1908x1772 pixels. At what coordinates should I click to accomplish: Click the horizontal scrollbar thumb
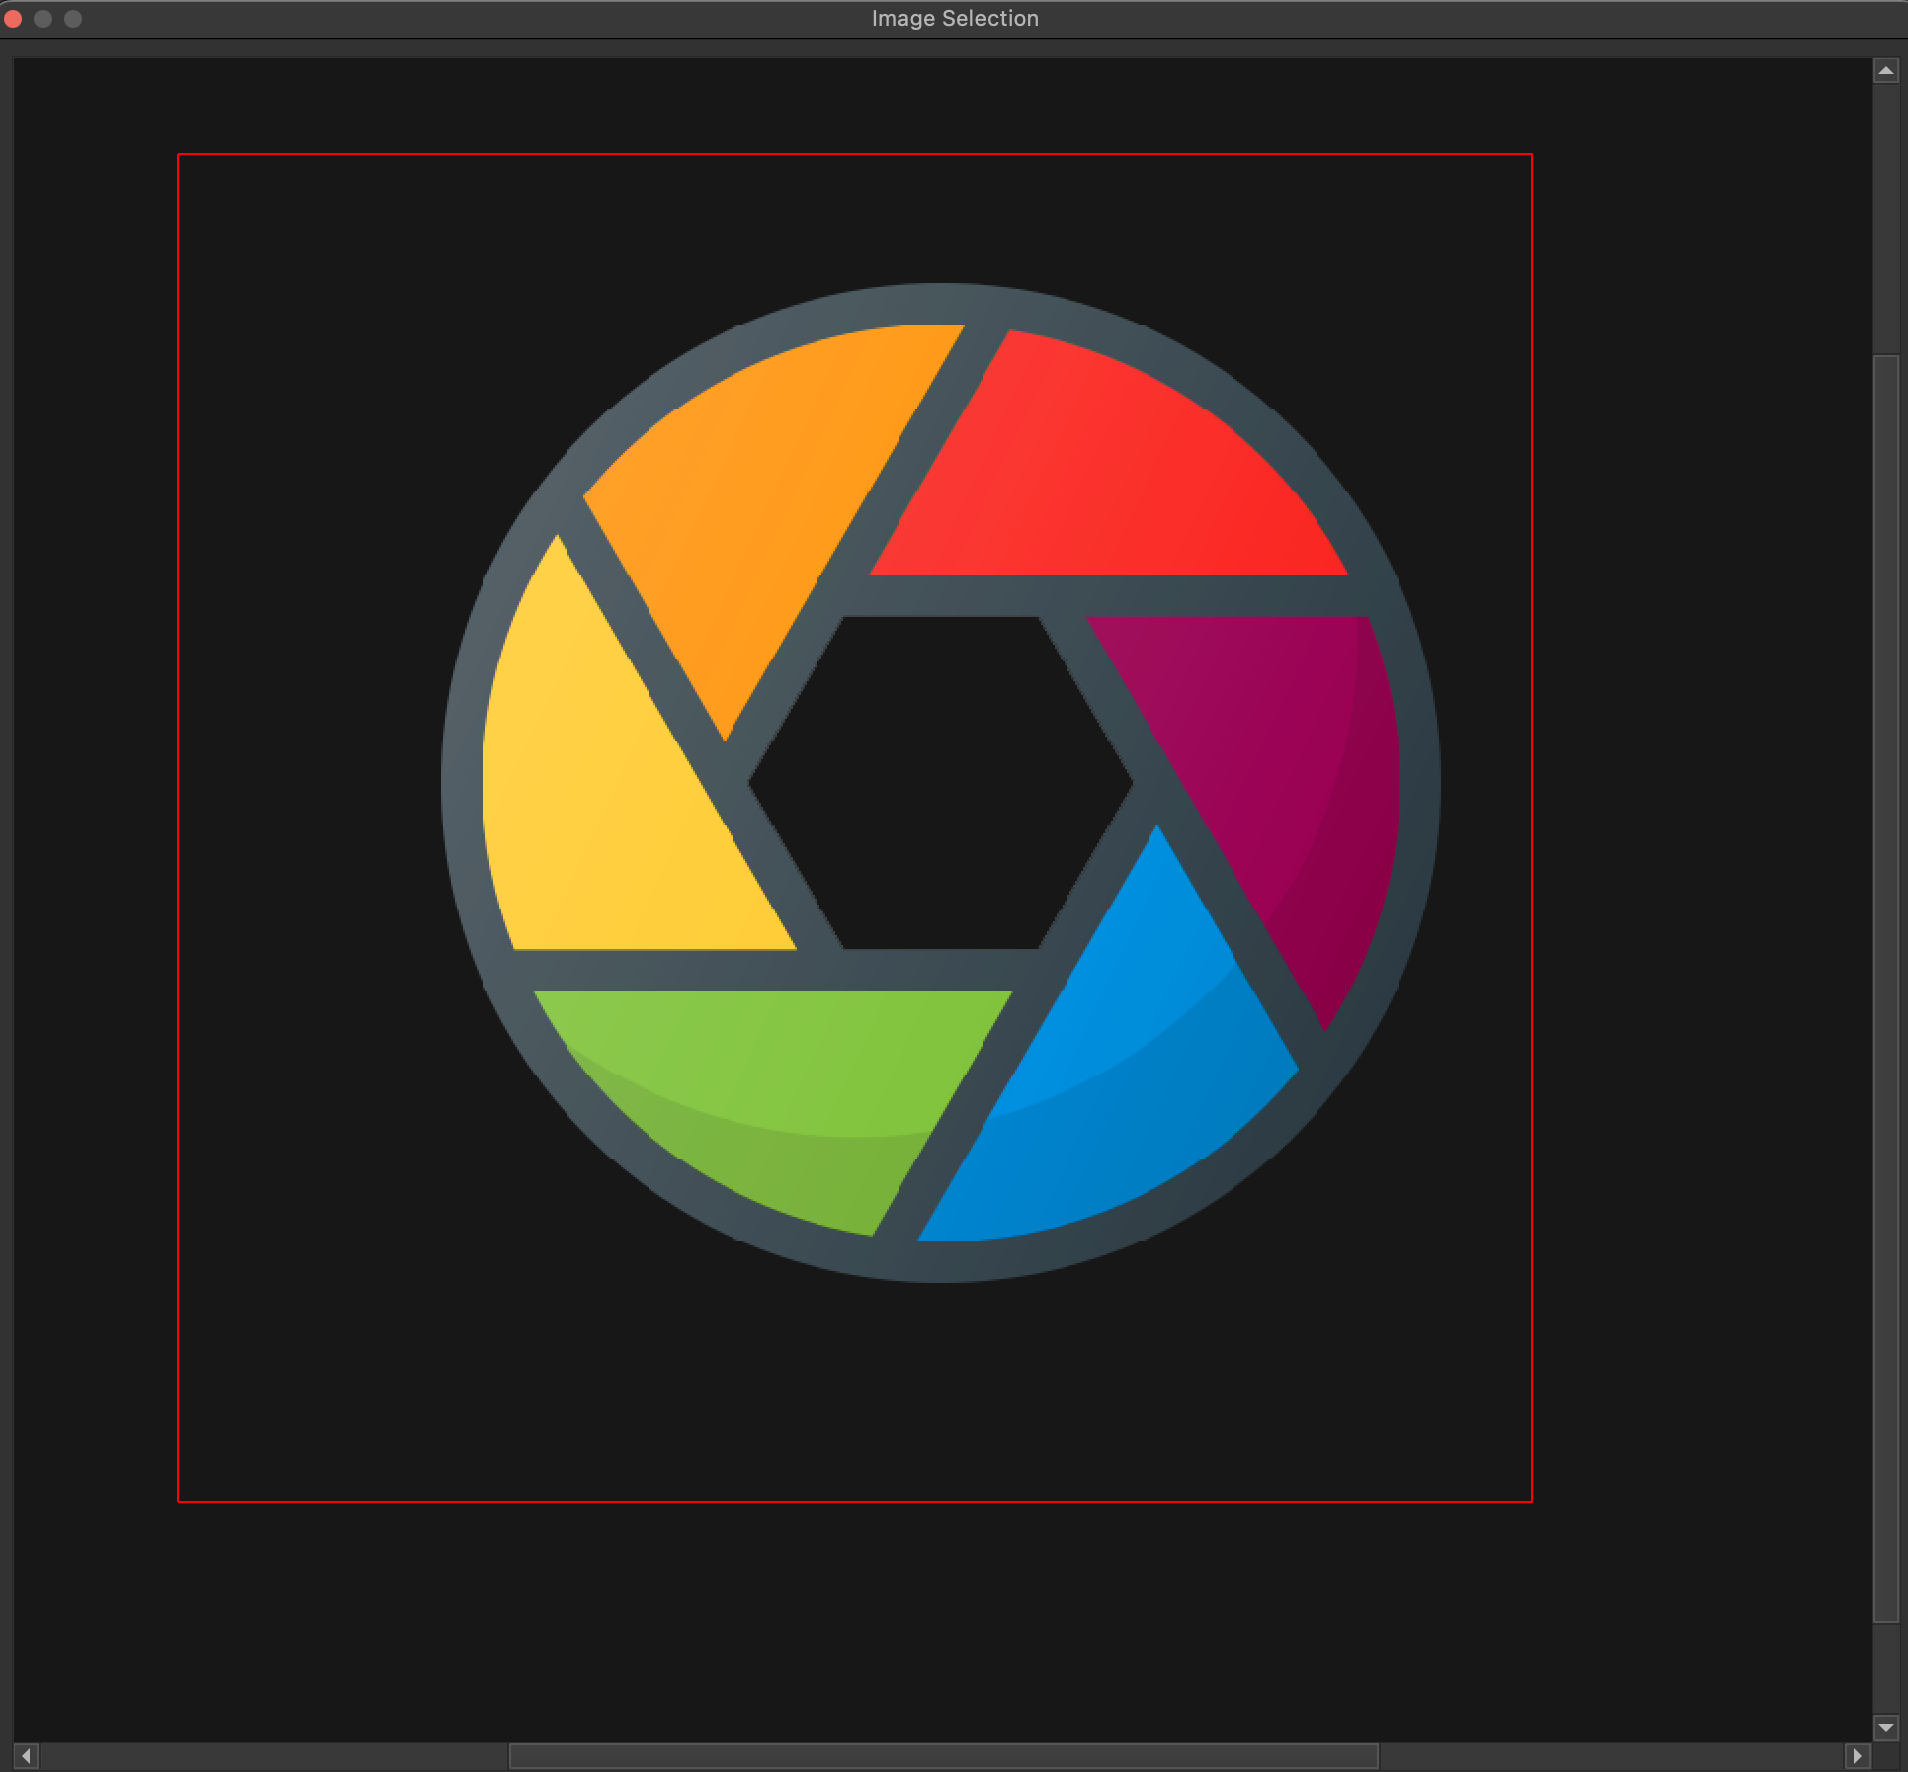pos(944,1756)
